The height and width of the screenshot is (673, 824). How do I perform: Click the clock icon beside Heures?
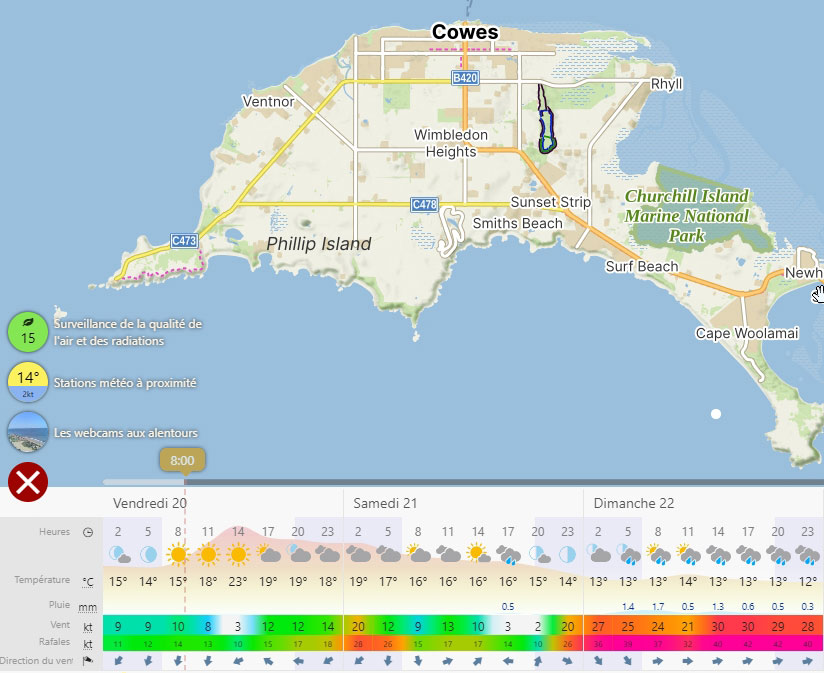click(88, 532)
